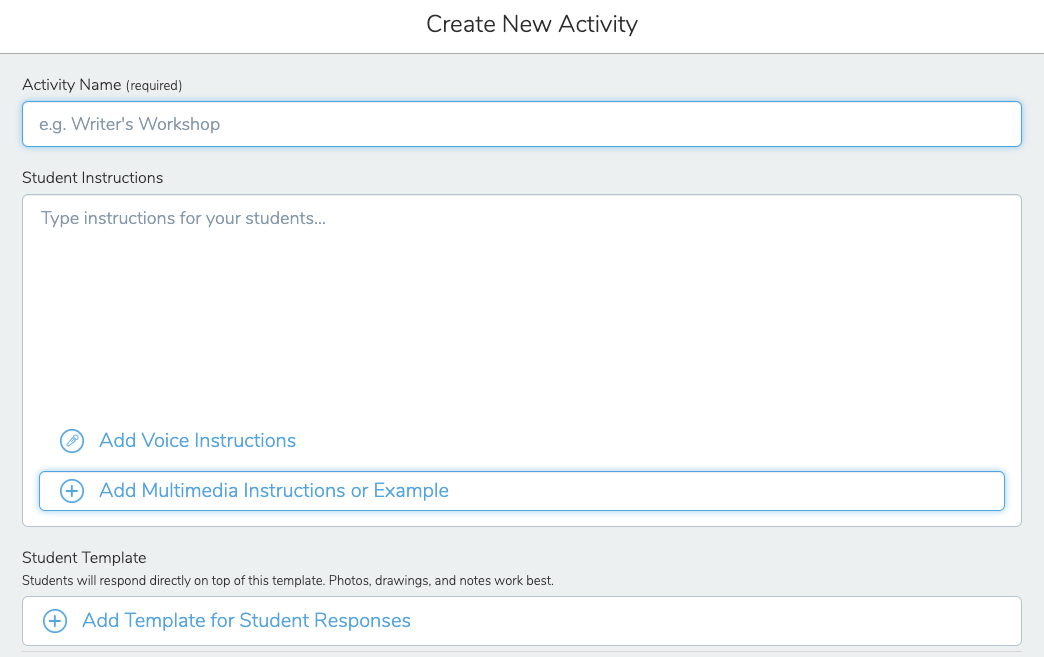Click the plus icon beside Template for Student Responses
Viewport: 1044px width, 657px height.
[55, 621]
